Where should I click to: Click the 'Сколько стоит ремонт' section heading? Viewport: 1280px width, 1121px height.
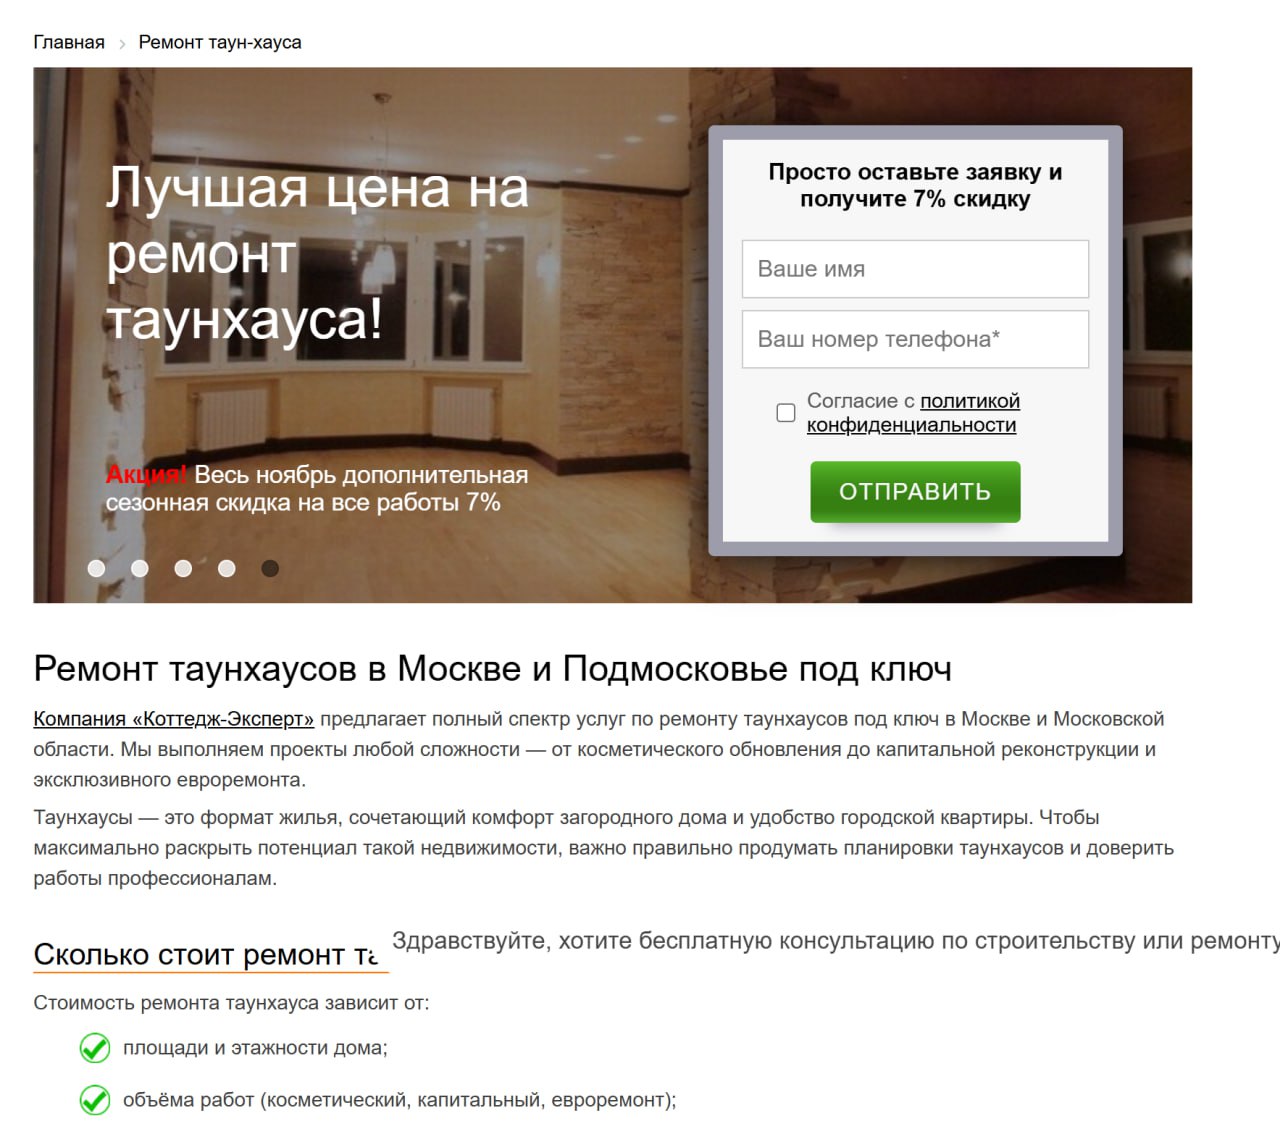pyautogui.click(x=205, y=955)
